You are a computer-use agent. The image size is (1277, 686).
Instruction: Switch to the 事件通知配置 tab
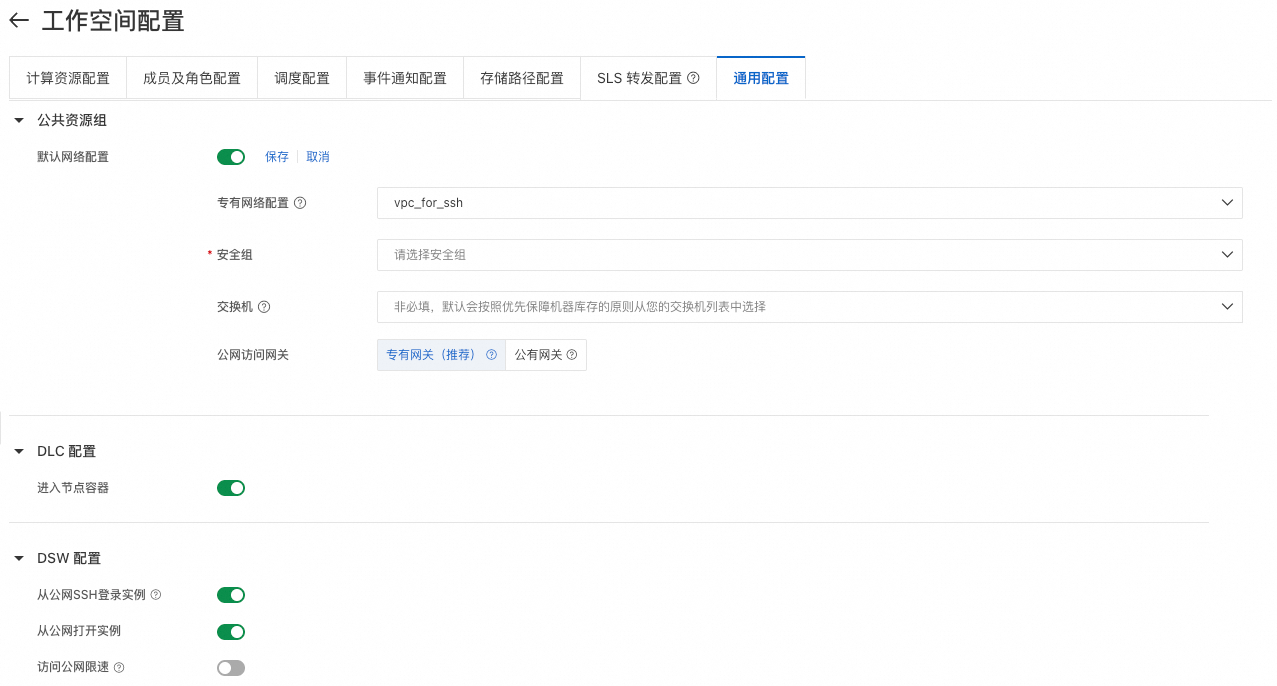coord(405,78)
